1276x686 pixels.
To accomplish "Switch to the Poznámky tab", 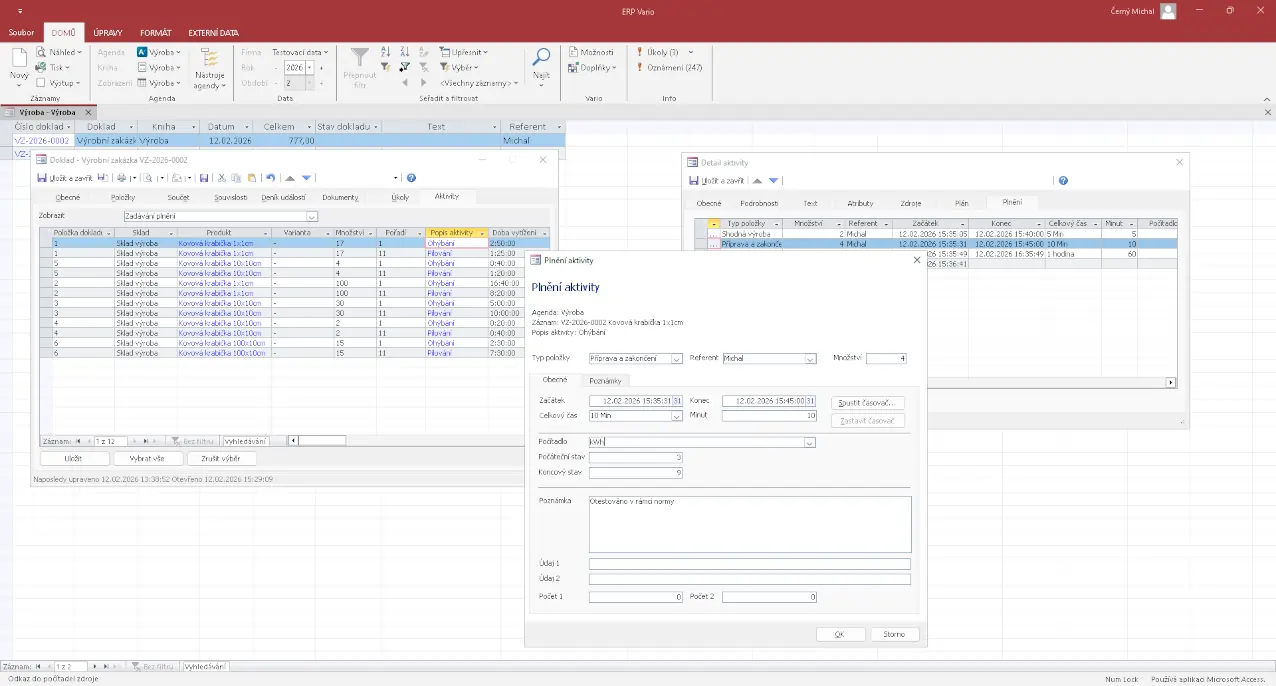I will [x=605, y=381].
